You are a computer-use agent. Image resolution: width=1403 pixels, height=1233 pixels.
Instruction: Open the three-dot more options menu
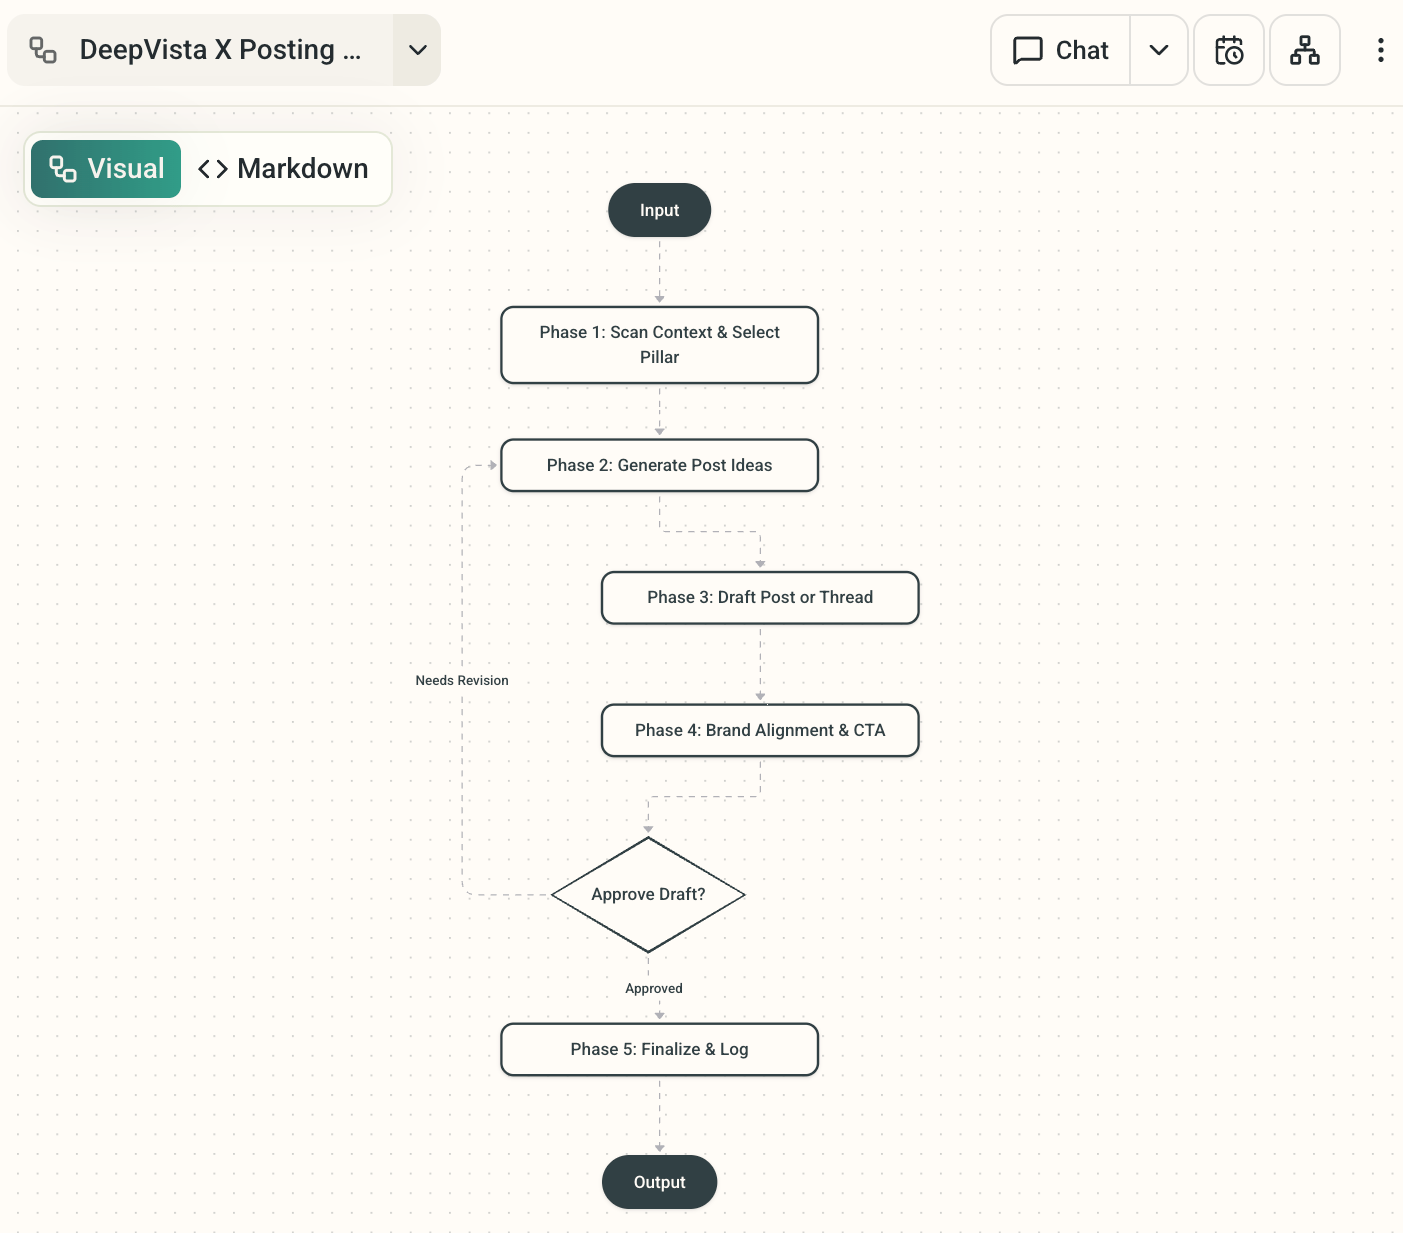1380,50
